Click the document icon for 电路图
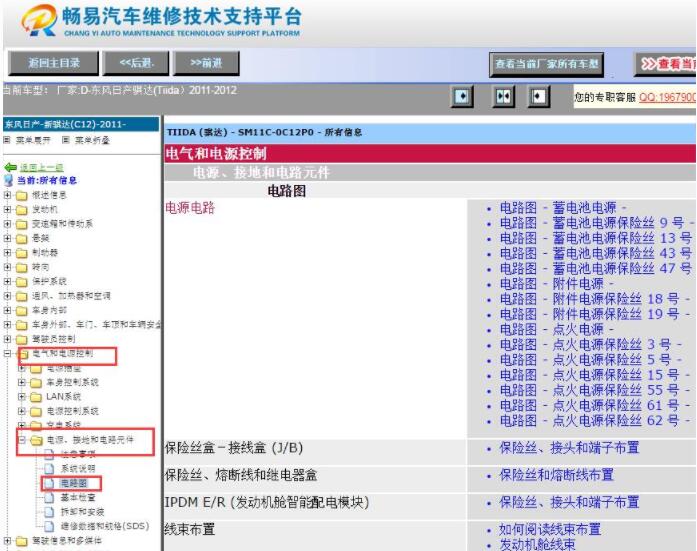The width and height of the screenshot is (697, 551). tap(49, 483)
